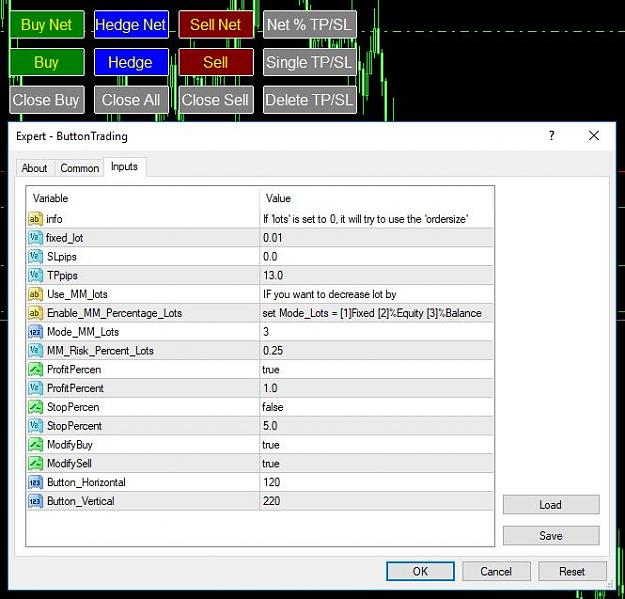
Task: Click the Mode_MM_Lots integer icon
Action: tap(35, 332)
